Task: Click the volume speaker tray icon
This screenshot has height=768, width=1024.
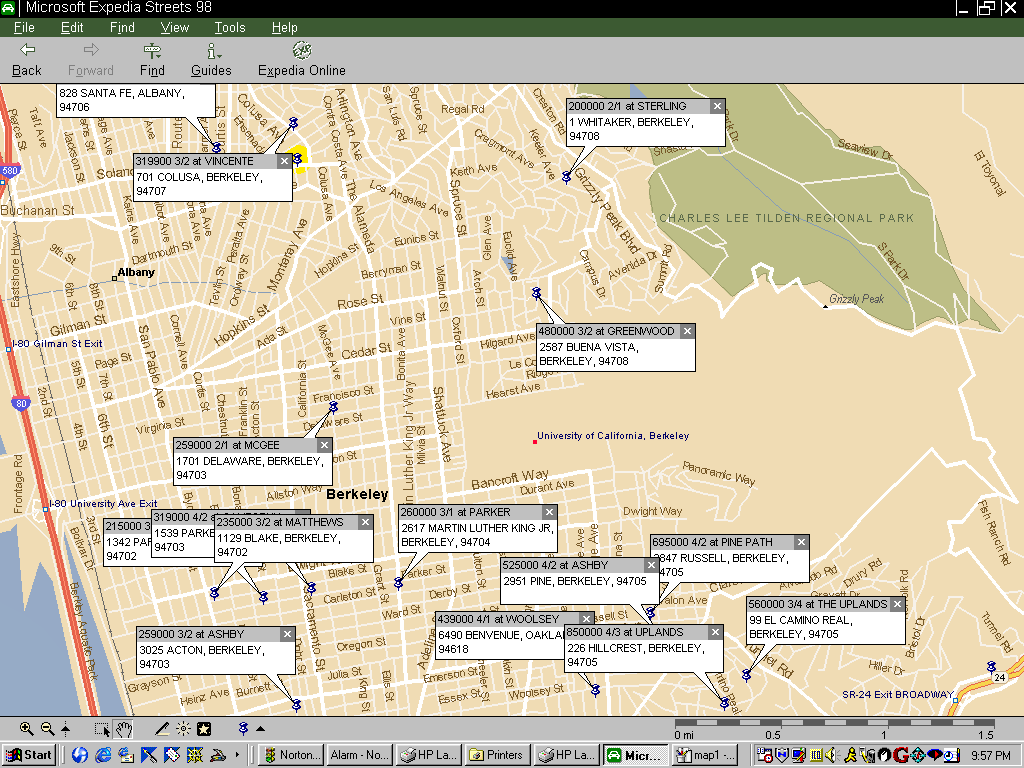Action: [x=831, y=755]
